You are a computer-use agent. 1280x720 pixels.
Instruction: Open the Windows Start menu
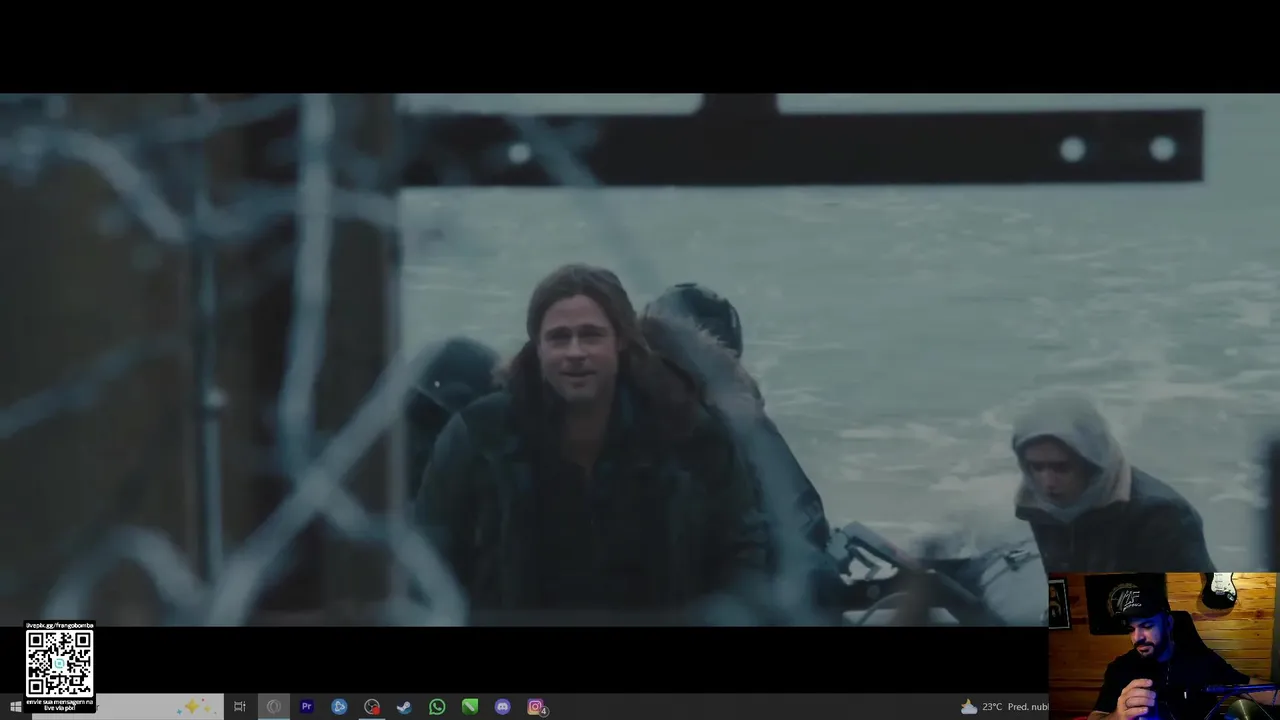15,707
